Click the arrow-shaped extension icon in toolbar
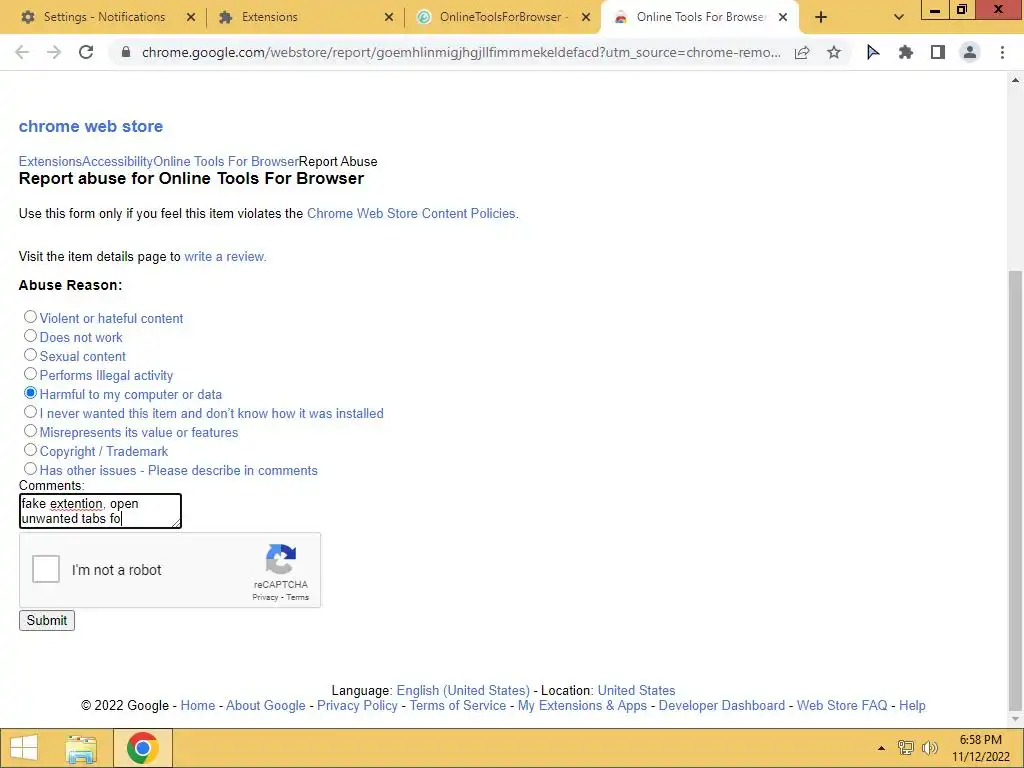Image resolution: width=1024 pixels, height=768 pixels. tap(872, 52)
